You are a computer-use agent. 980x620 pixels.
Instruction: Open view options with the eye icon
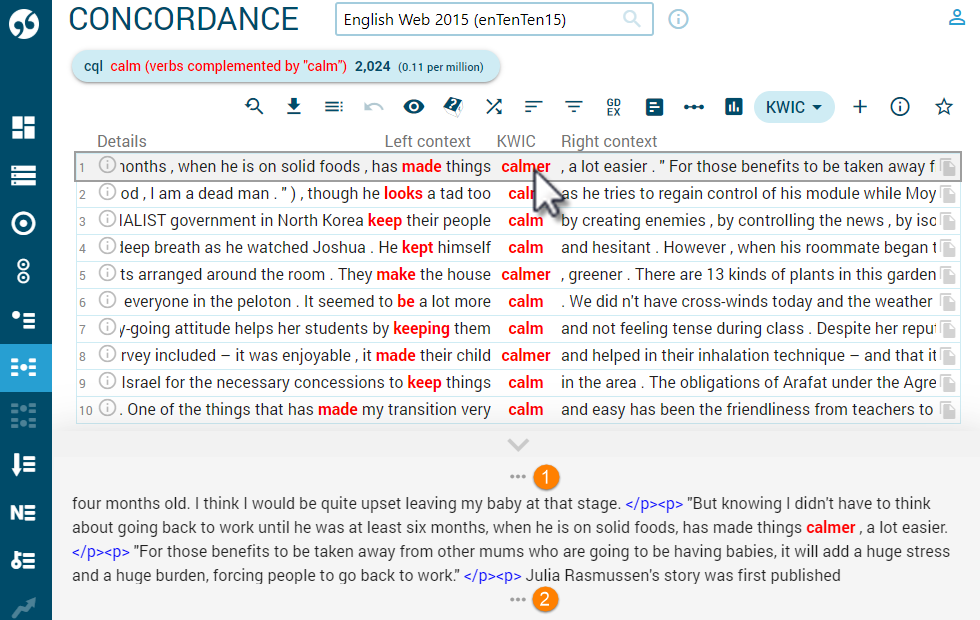(412, 107)
